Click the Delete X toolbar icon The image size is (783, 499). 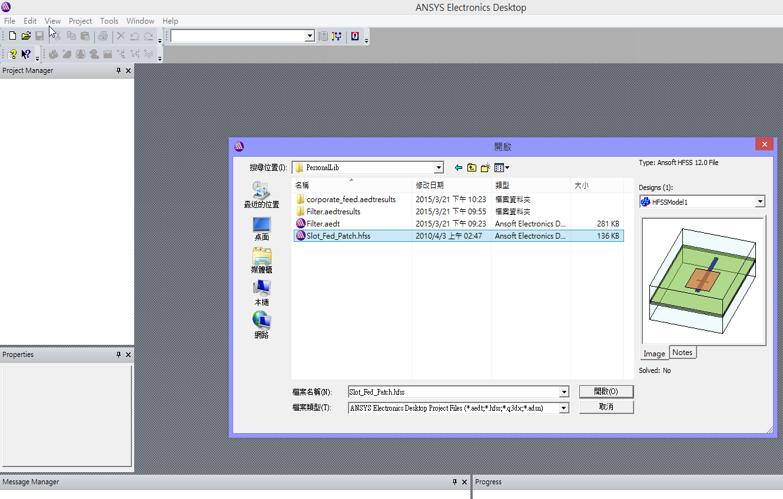(121, 36)
